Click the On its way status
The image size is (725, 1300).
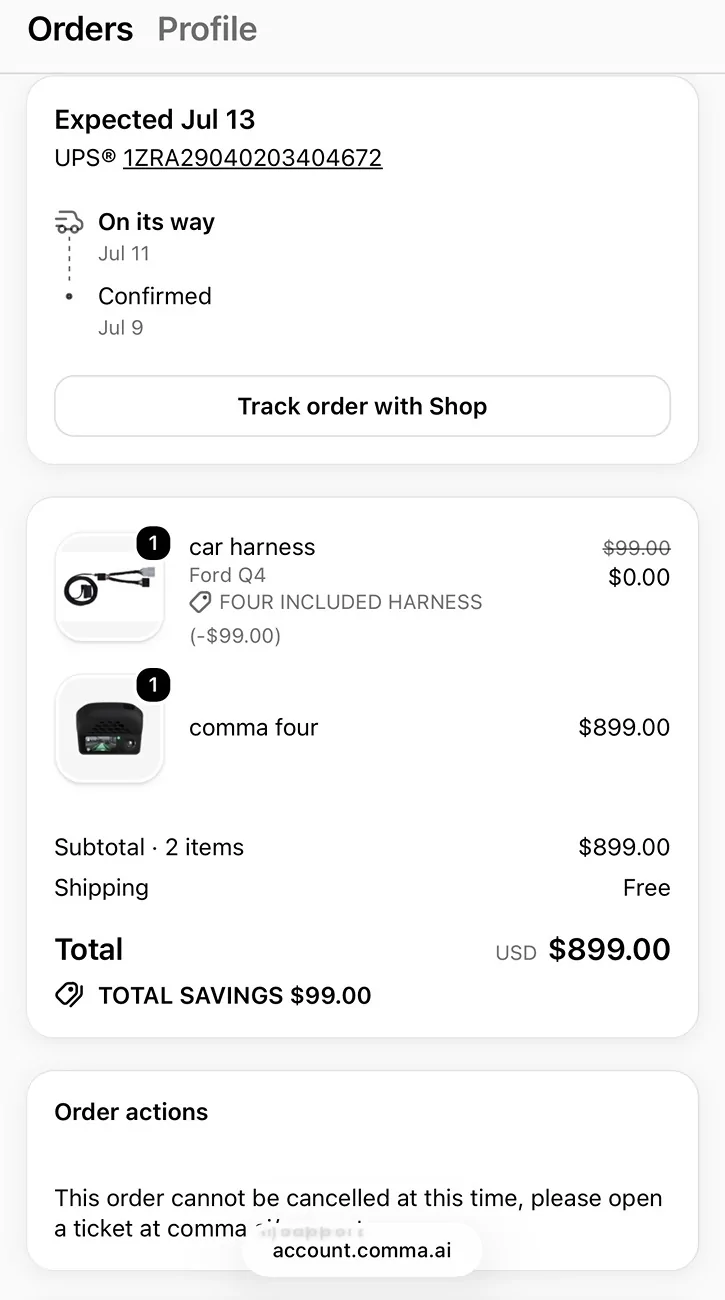[x=156, y=222]
